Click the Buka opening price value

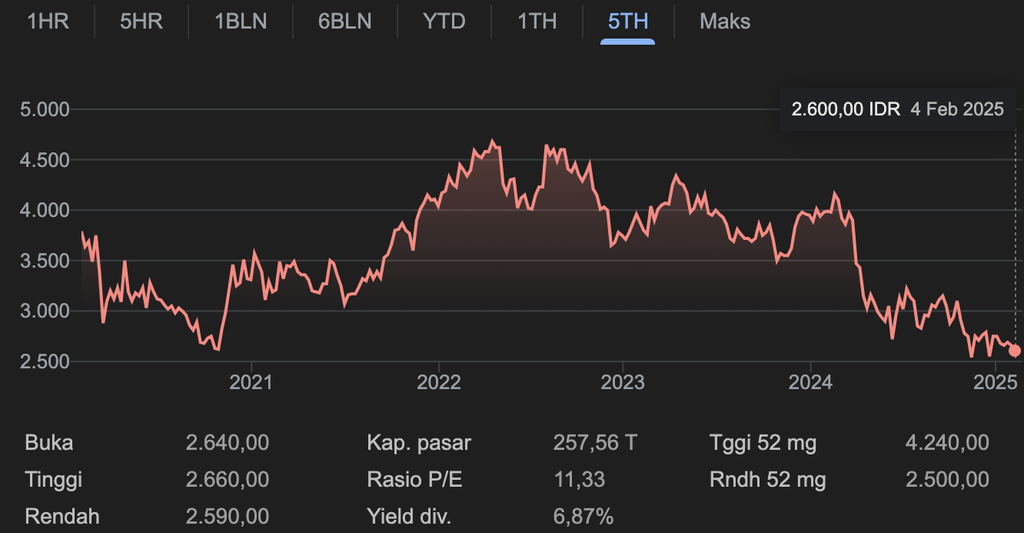(x=227, y=443)
